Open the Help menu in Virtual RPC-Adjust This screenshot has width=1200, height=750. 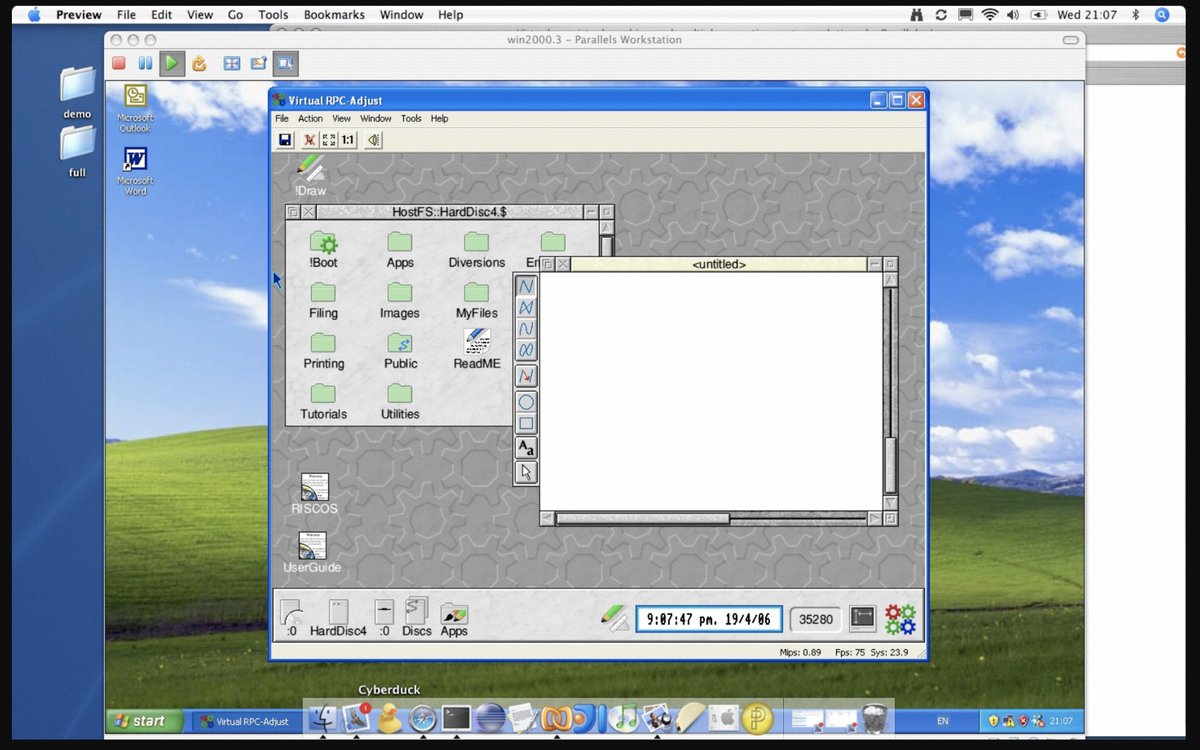tap(439, 118)
